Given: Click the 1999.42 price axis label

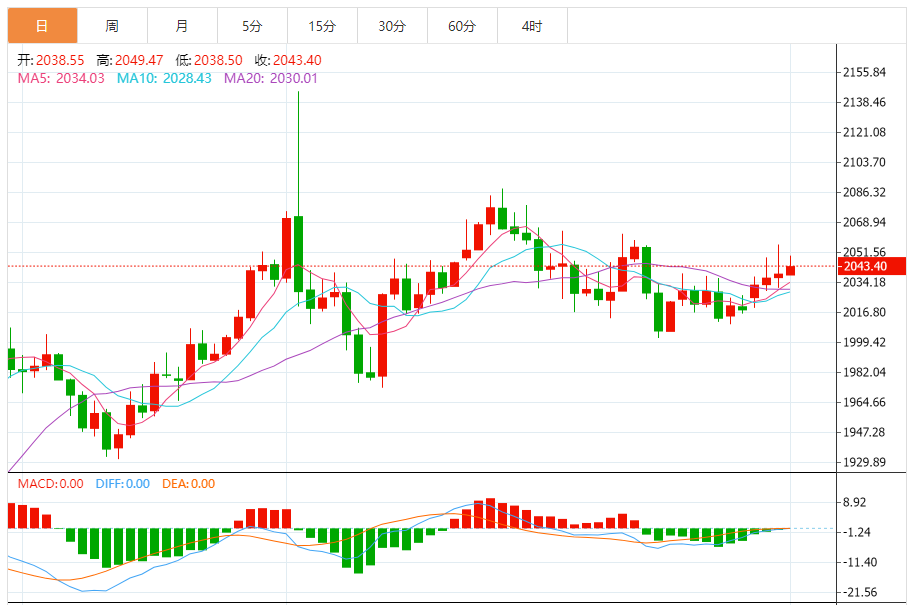Looking at the screenshot, I should tap(864, 342).
